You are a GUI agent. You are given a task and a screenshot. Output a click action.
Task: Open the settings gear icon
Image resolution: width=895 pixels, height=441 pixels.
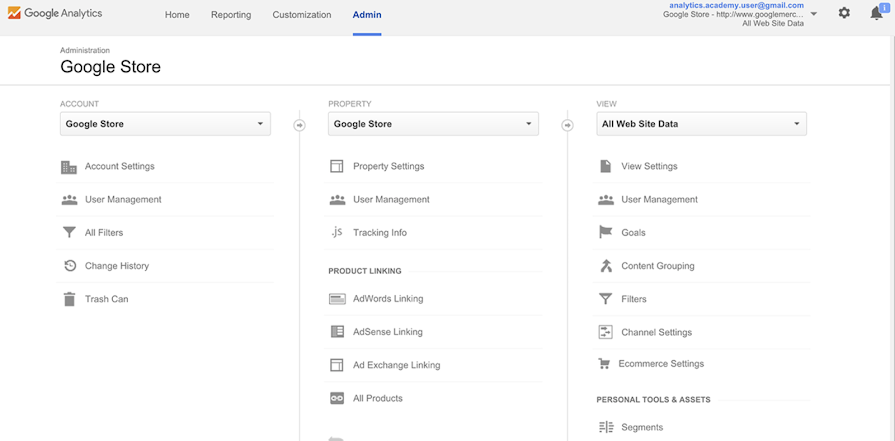(844, 14)
